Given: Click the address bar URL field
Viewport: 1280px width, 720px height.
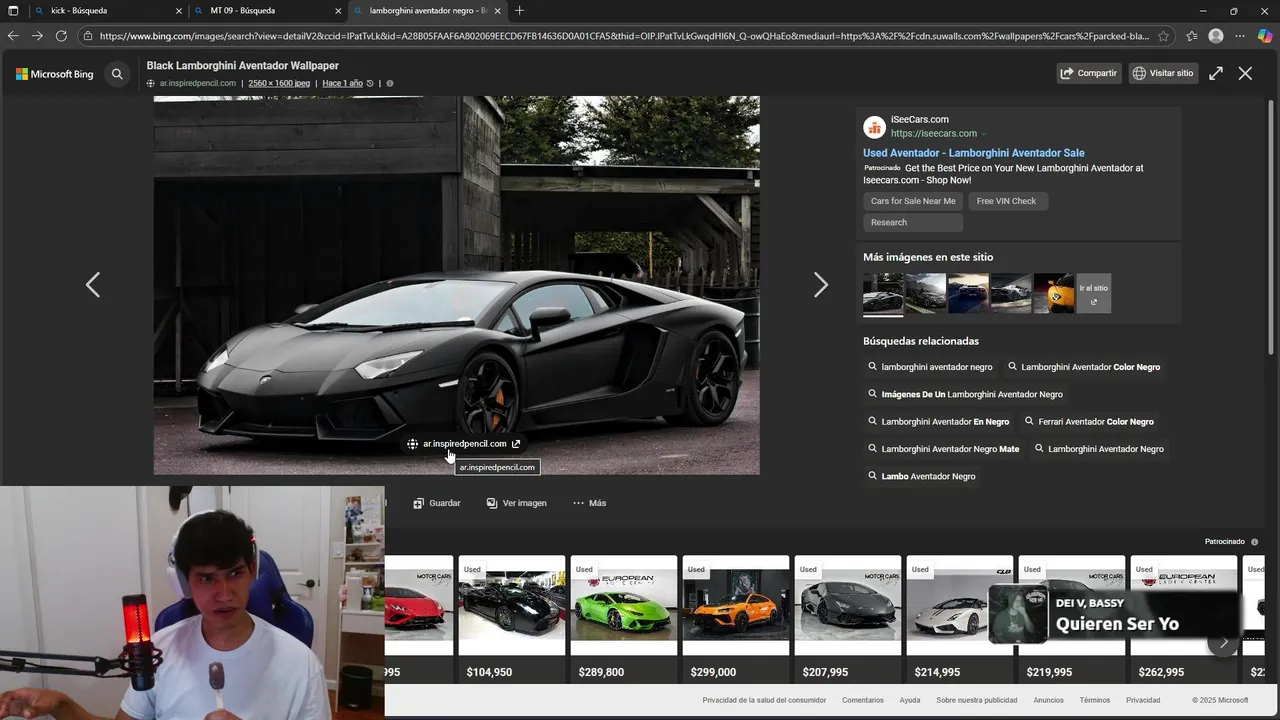Looking at the screenshot, I should (625, 36).
